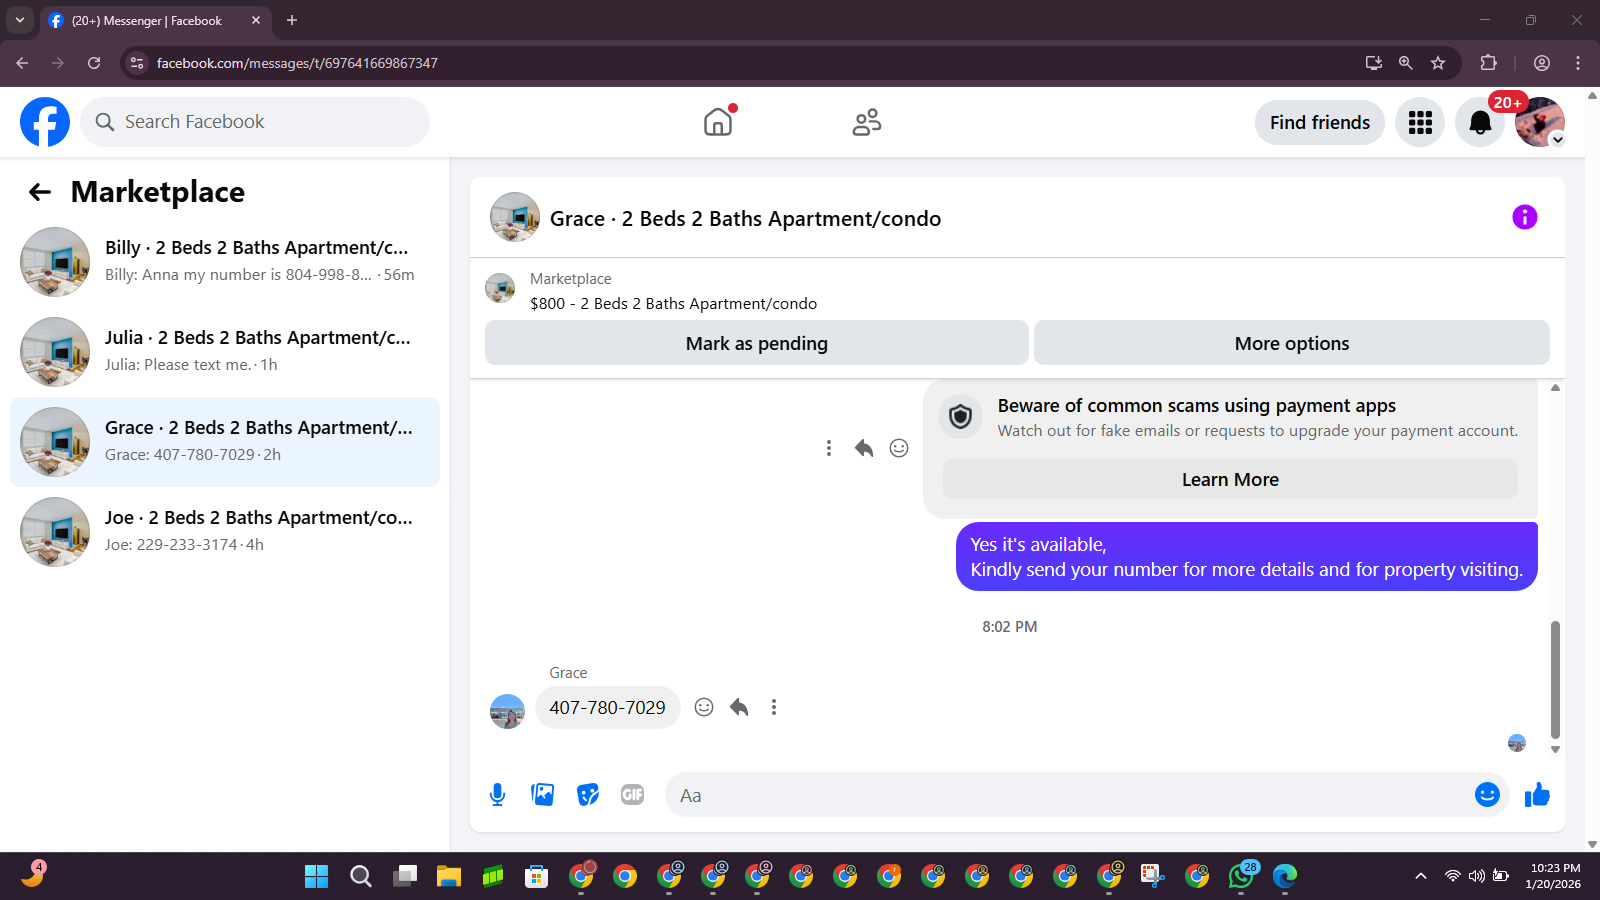
Task: Open Microsoft Store from taskbar
Action: [x=537, y=876]
